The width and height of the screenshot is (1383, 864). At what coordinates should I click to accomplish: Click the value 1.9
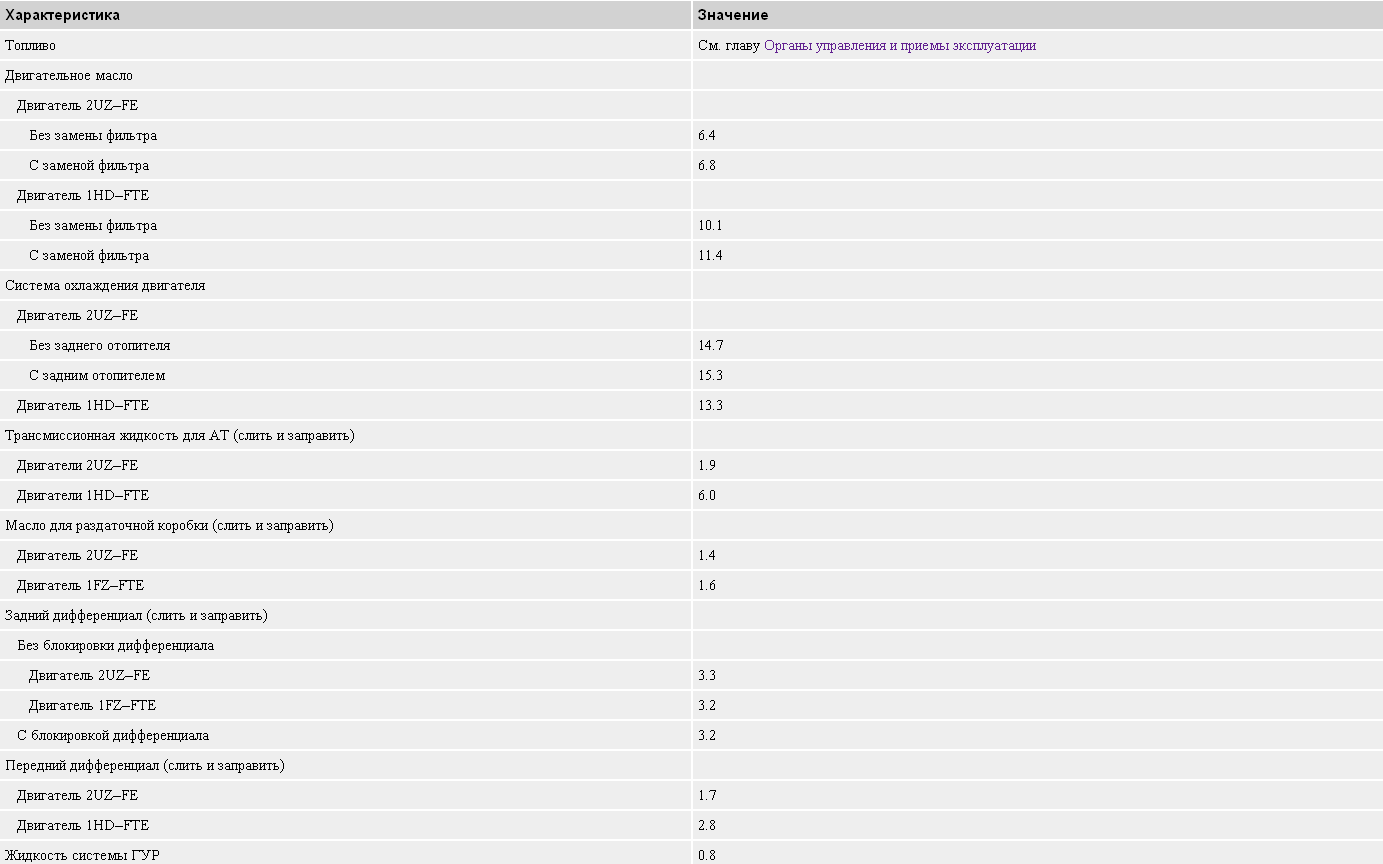(707, 465)
